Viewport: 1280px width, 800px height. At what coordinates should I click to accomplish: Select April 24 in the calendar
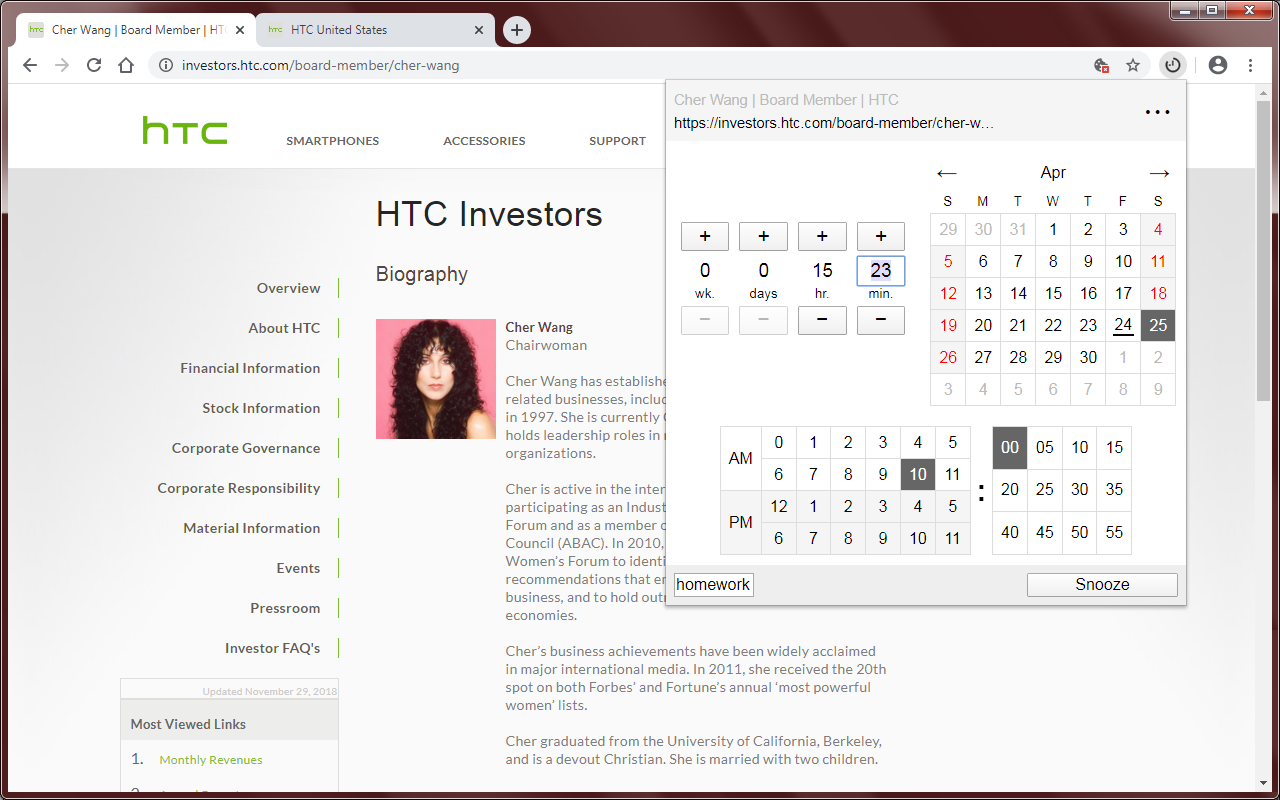pos(1123,325)
